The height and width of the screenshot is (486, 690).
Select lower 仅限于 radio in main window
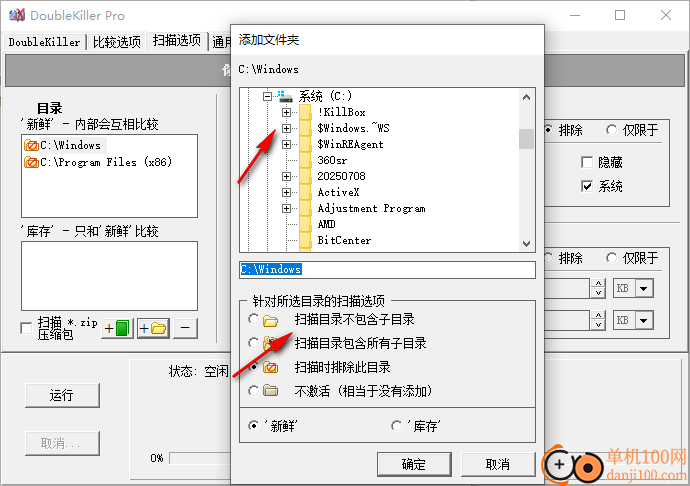611,258
